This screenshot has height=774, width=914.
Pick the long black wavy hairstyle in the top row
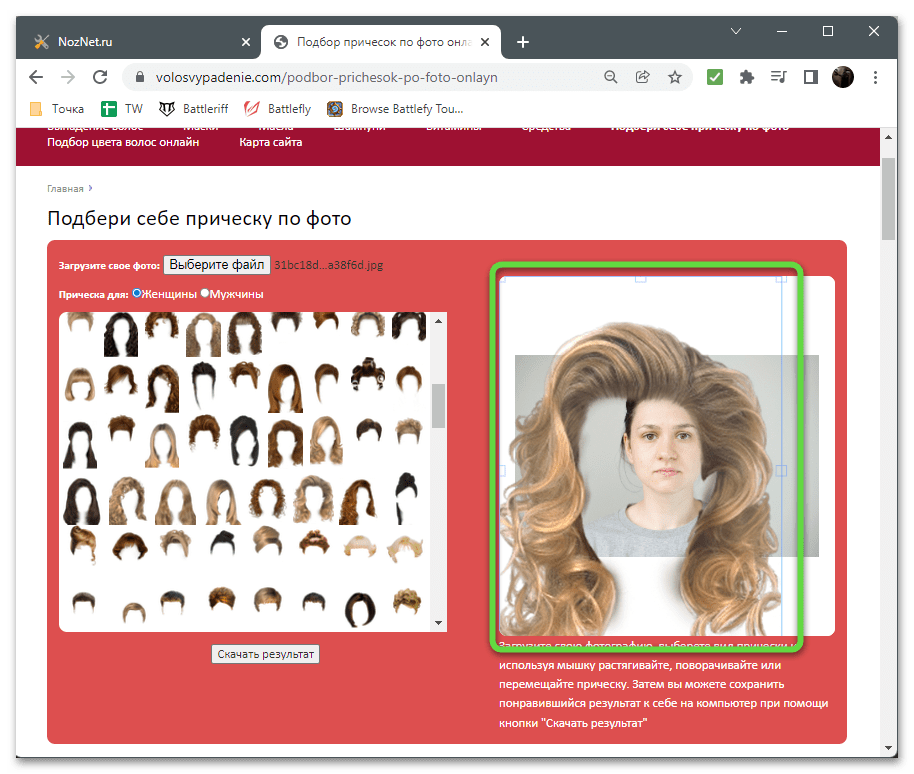point(121,334)
